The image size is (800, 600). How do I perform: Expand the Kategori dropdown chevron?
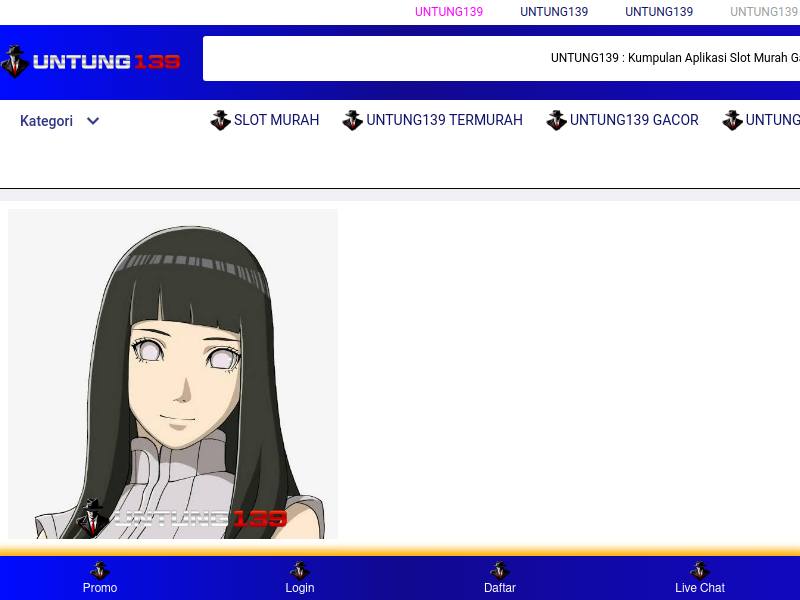(x=93, y=121)
